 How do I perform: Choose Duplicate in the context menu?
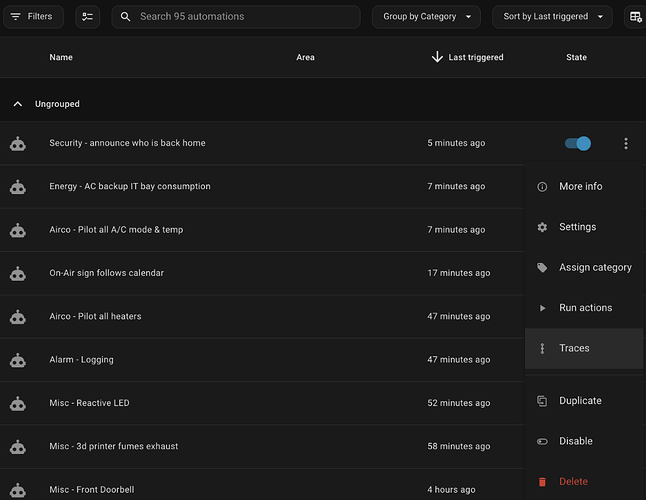[x=580, y=400]
